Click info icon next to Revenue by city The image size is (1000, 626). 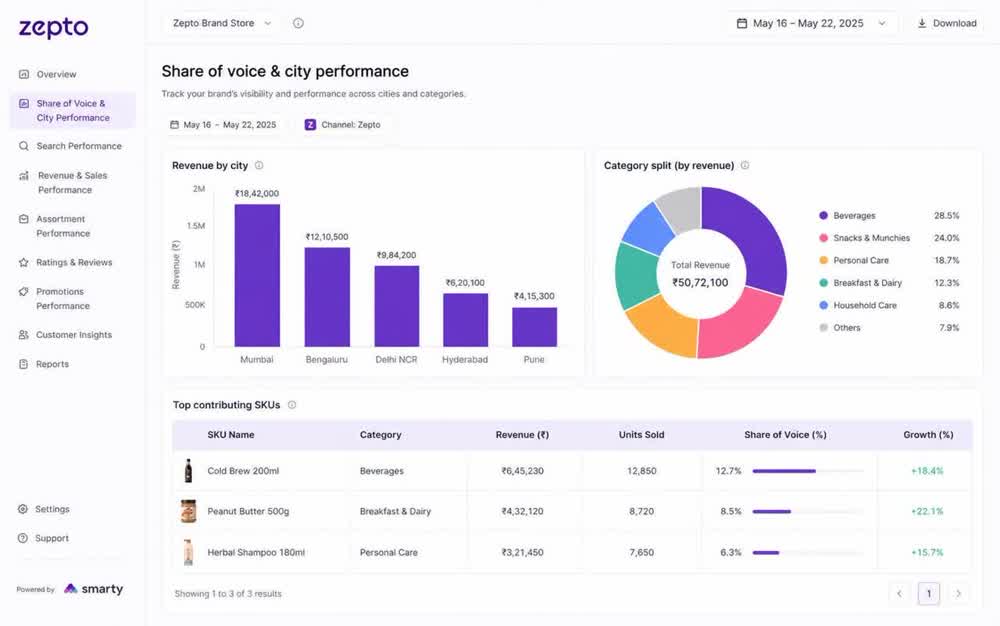259,165
